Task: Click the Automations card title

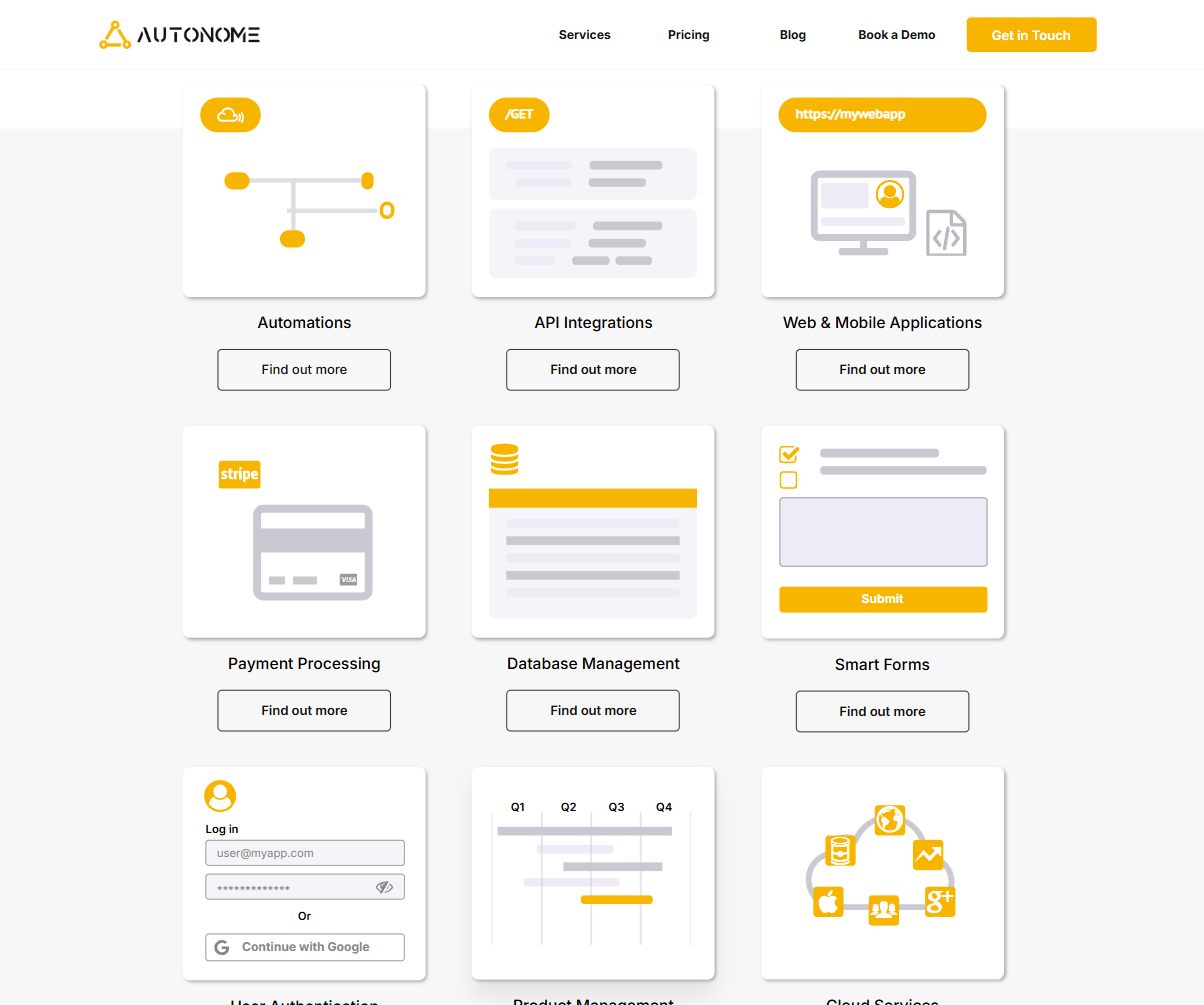Action: click(304, 323)
